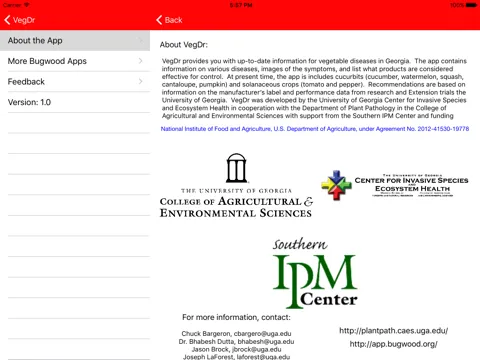Click 'For more information, contact:' text
Image resolution: width=480 pixels, height=360 pixels.
pos(236,317)
